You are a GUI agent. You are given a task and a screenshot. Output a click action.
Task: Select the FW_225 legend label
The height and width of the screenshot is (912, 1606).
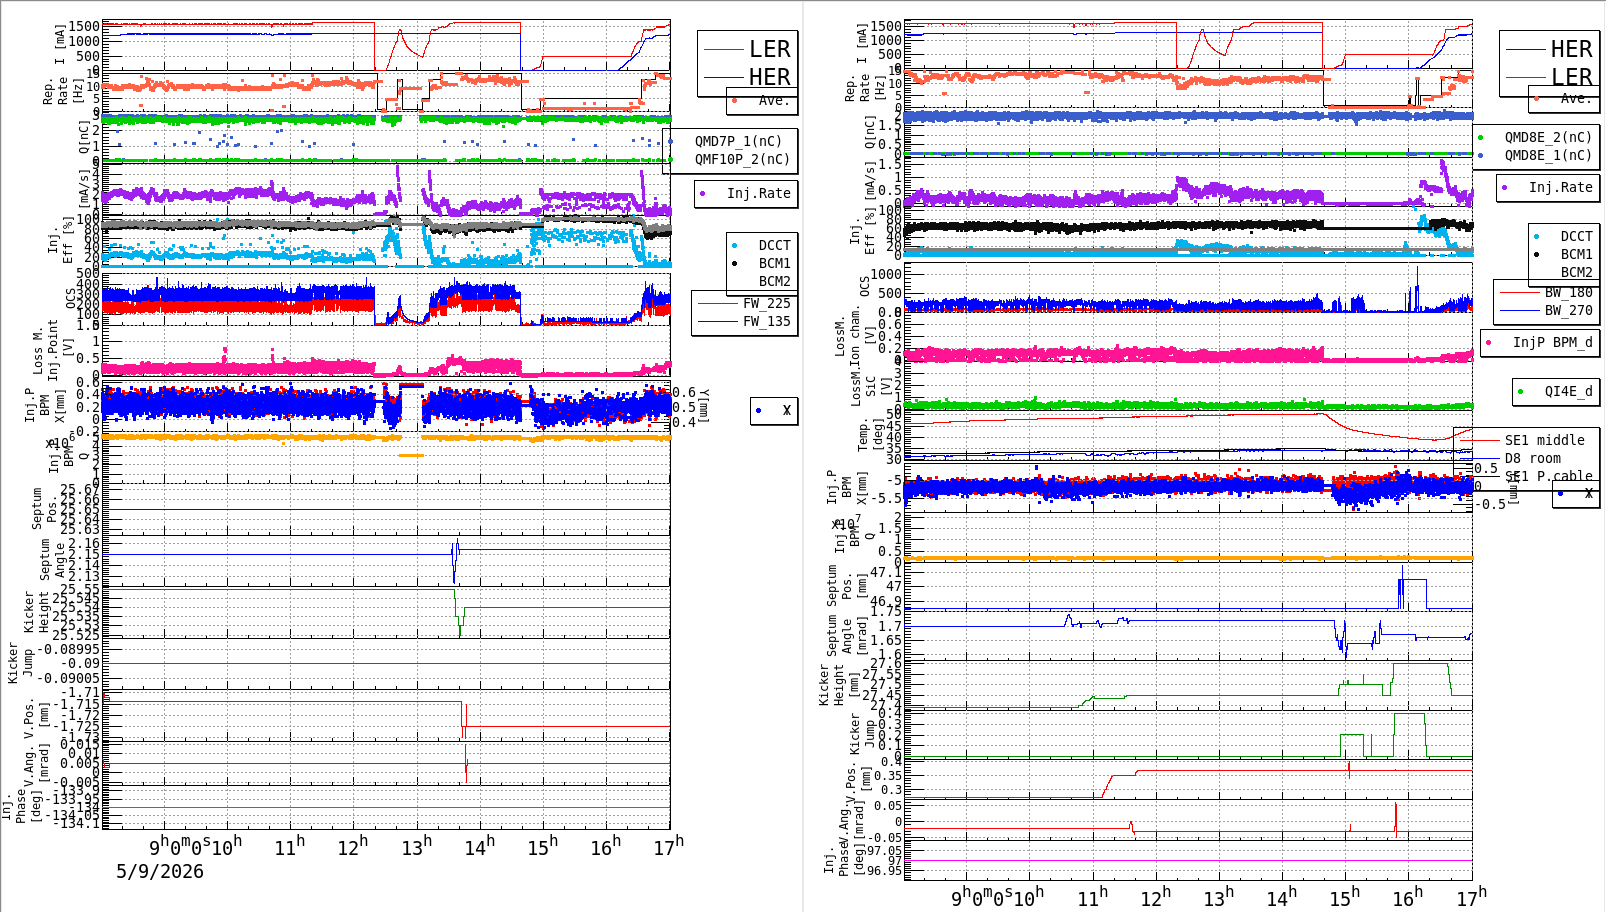pyautogui.click(x=766, y=303)
